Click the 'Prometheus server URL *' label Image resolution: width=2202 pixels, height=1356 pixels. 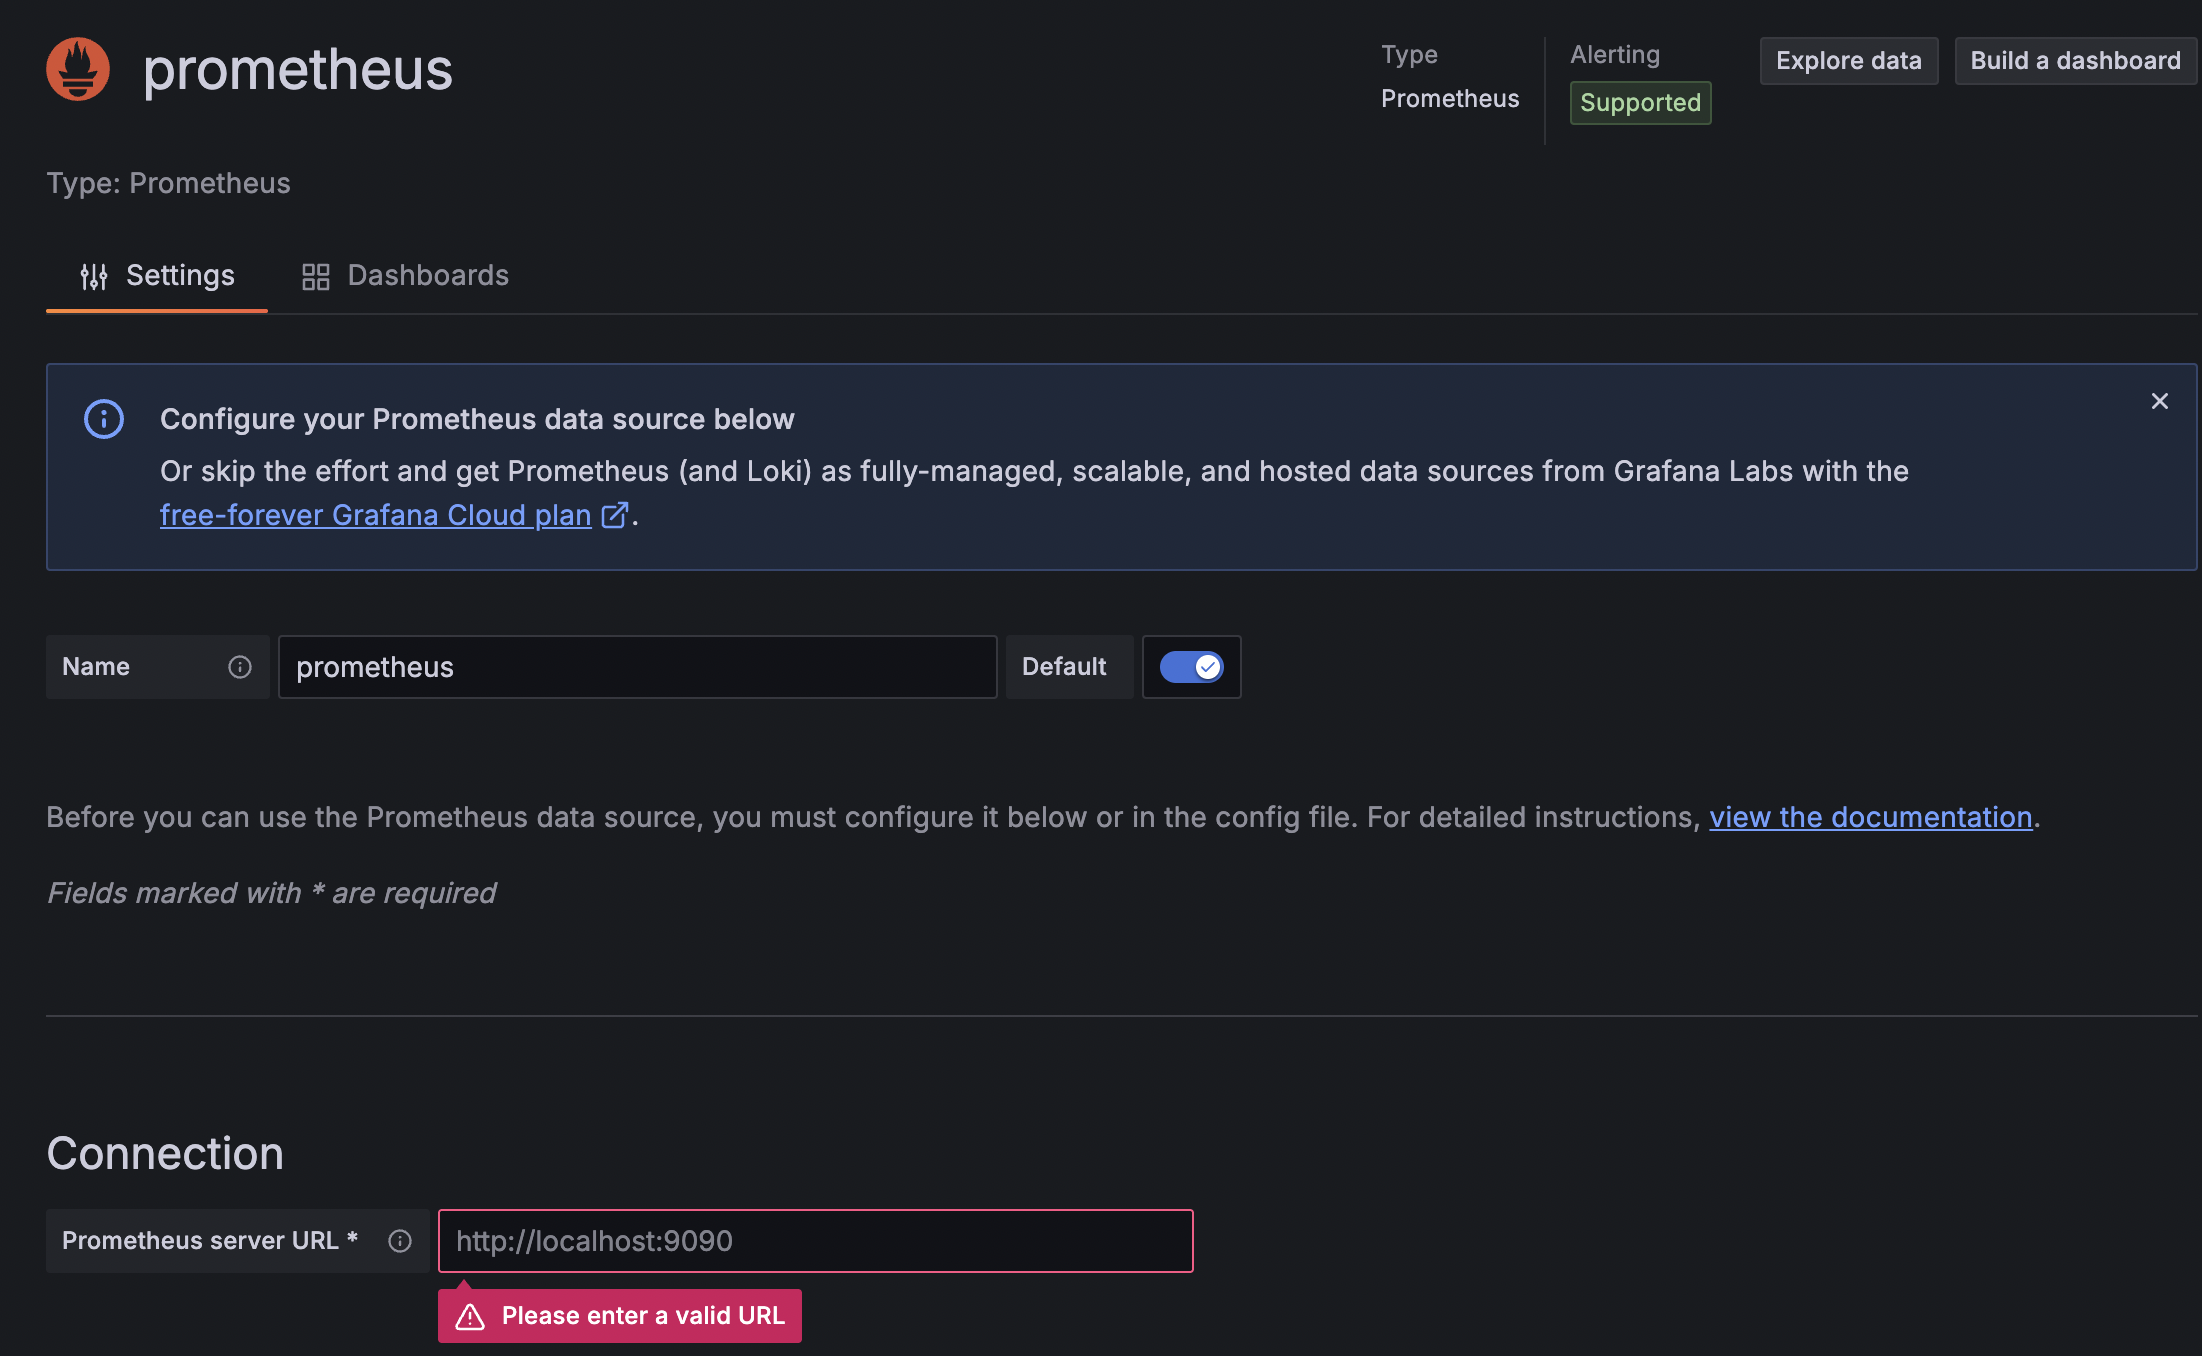tap(210, 1241)
